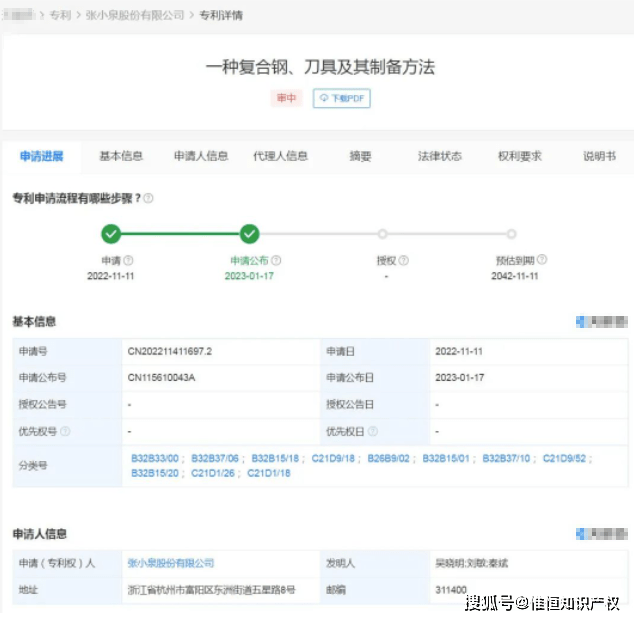Click the 预估到期 timeline marker circle
The width and height of the screenshot is (634, 620).
coord(511,234)
